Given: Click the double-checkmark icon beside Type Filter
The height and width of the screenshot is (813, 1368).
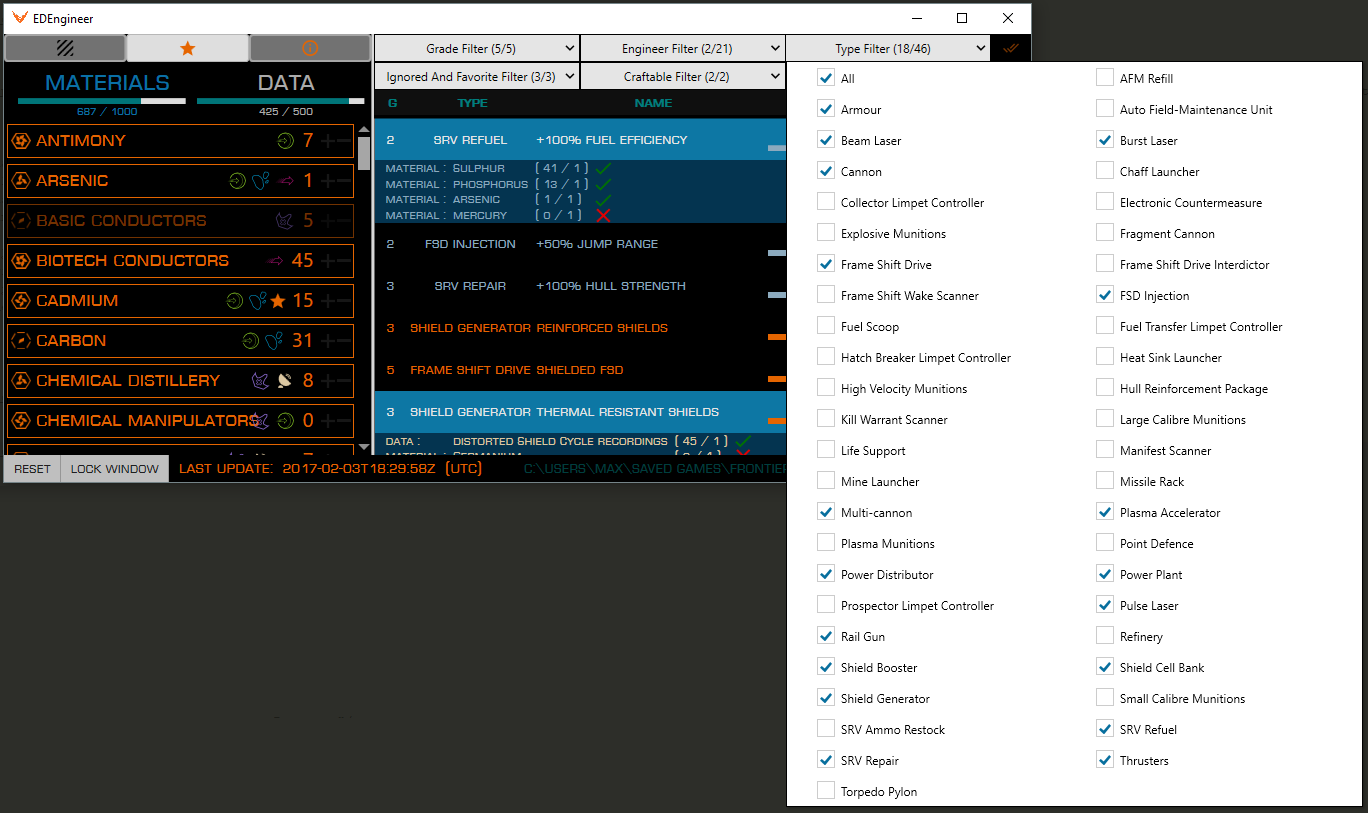Looking at the screenshot, I should click(x=1010, y=48).
